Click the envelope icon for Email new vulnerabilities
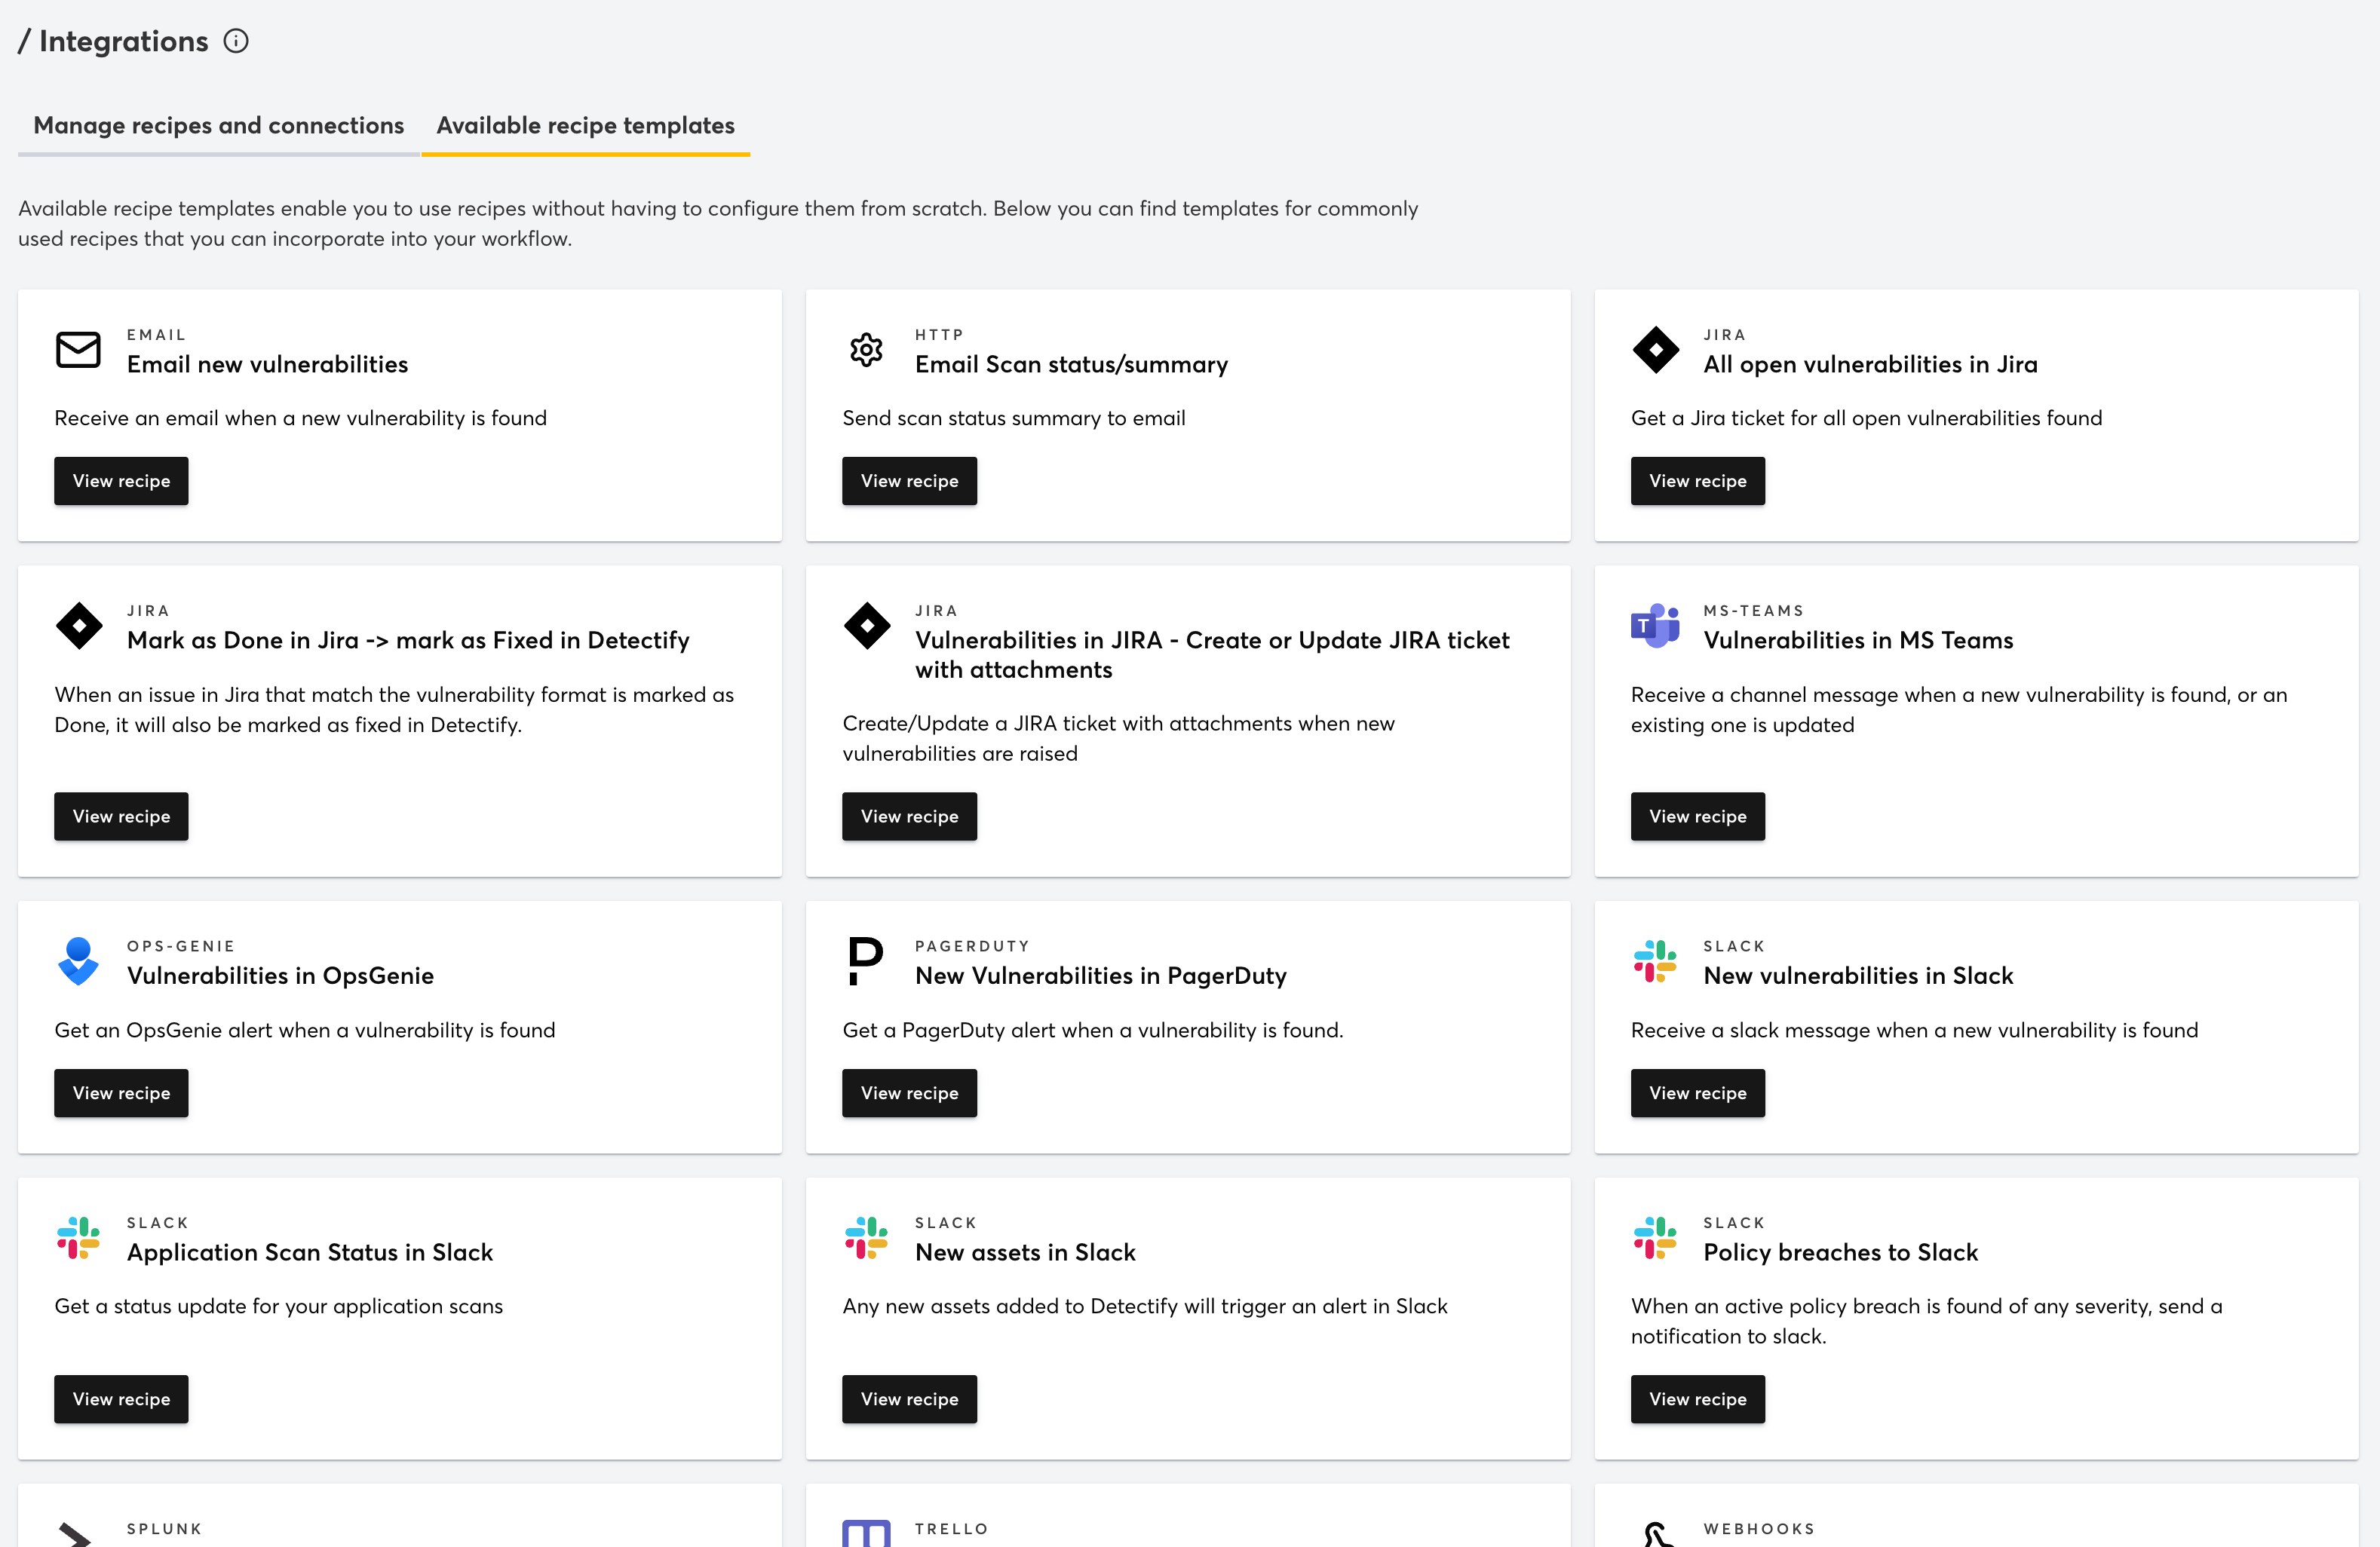The height and width of the screenshot is (1547, 2380). tap(78, 350)
